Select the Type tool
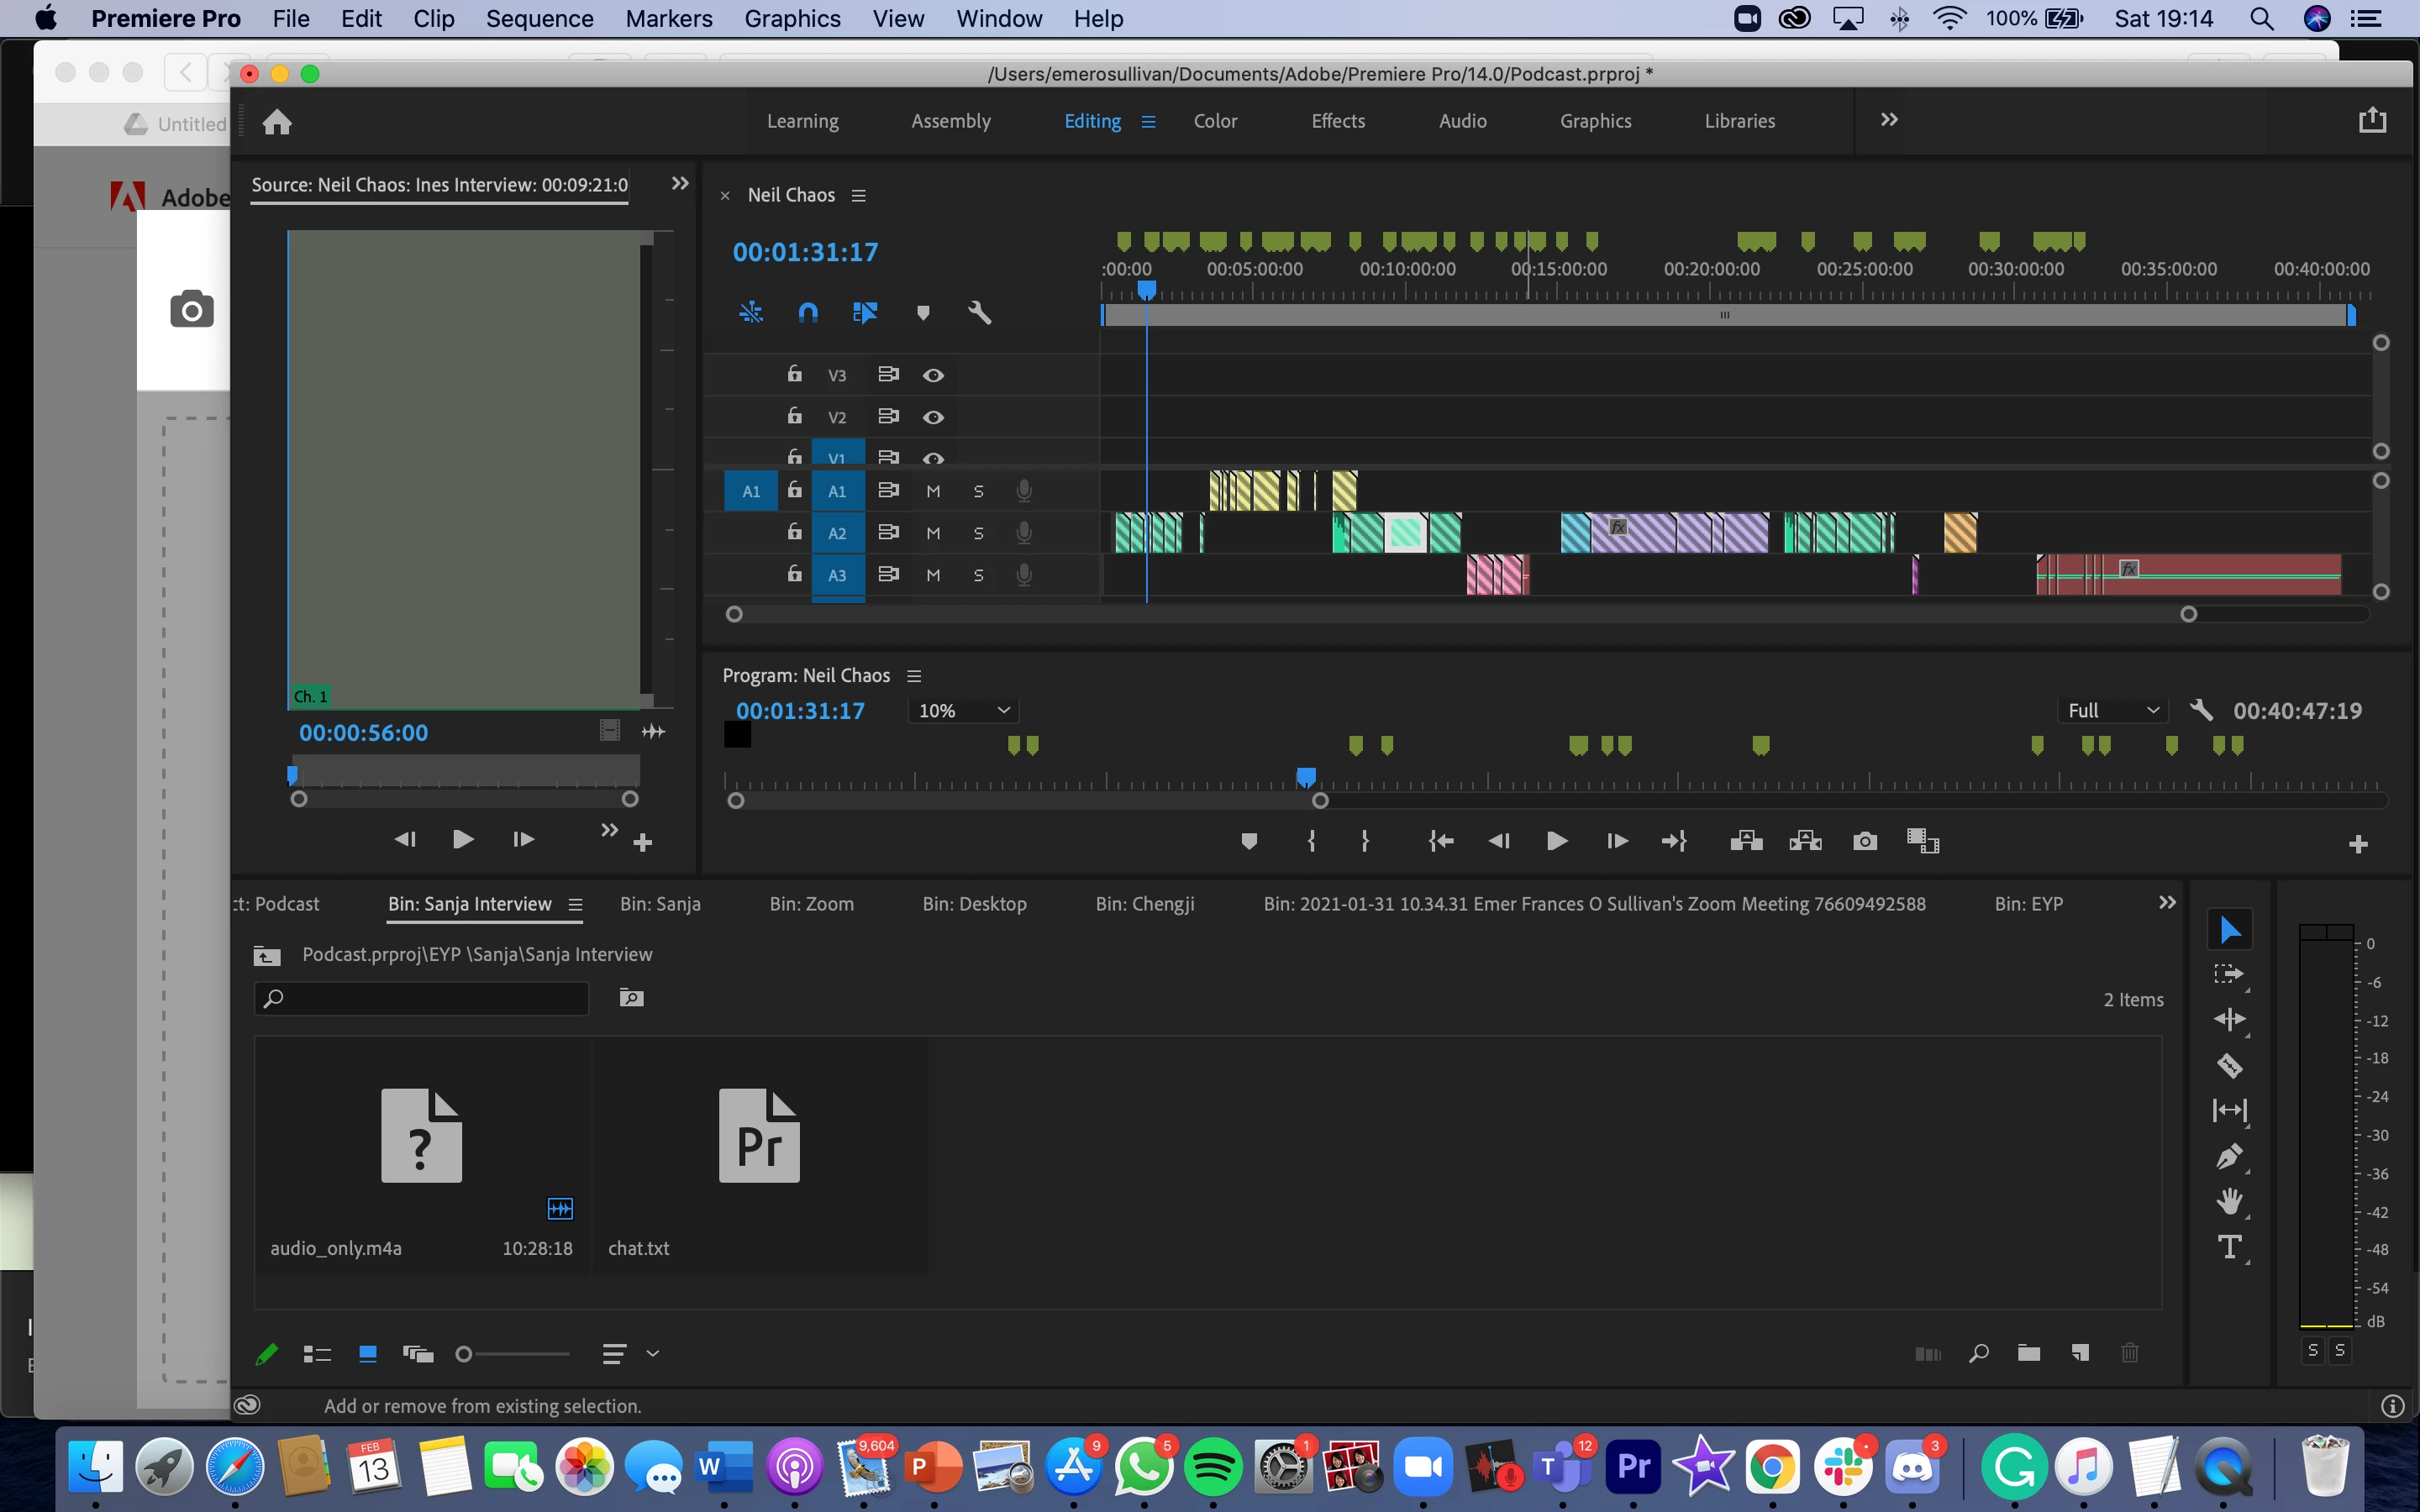 click(x=2229, y=1247)
